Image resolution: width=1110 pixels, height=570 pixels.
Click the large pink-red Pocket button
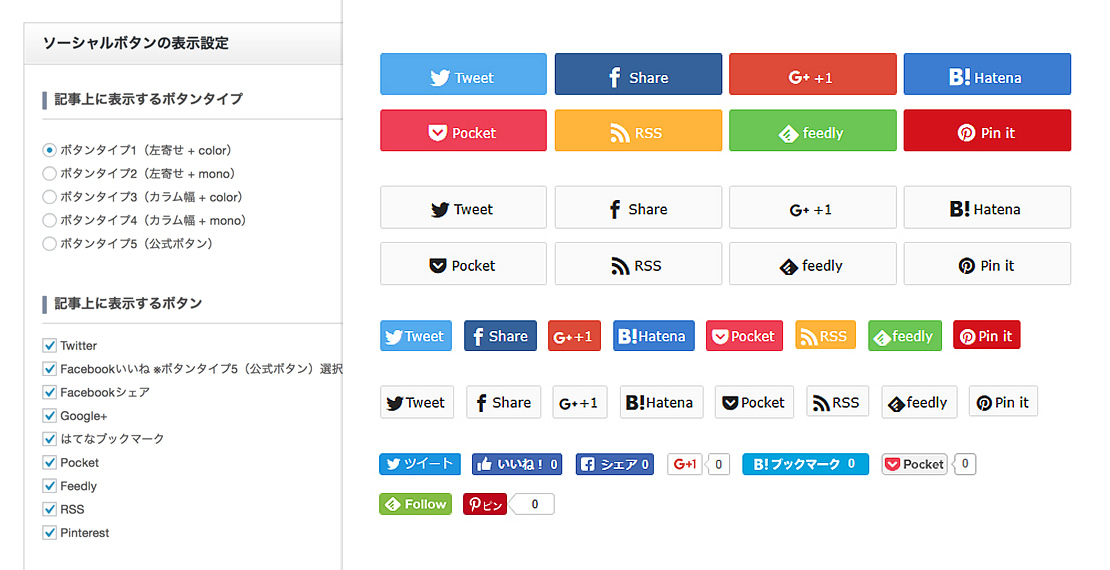click(x=464, y=130)
